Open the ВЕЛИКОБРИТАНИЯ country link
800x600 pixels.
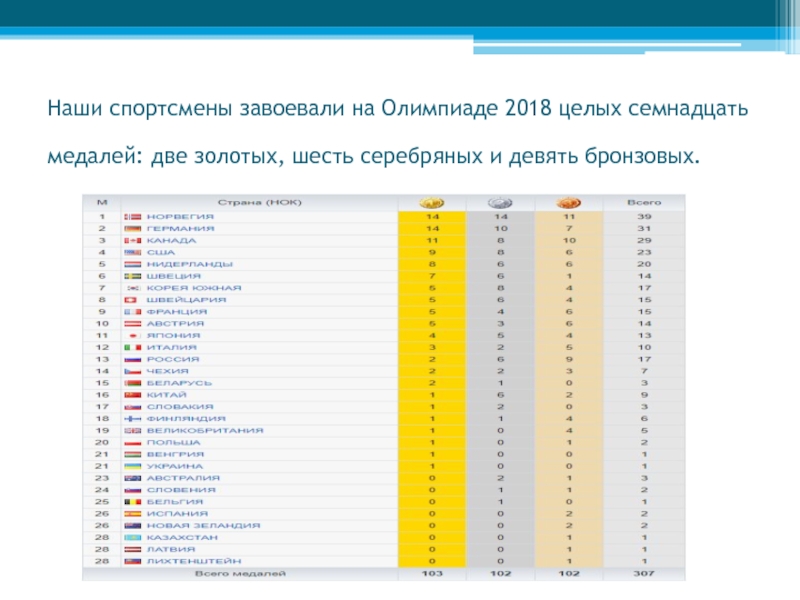(204, 430)
